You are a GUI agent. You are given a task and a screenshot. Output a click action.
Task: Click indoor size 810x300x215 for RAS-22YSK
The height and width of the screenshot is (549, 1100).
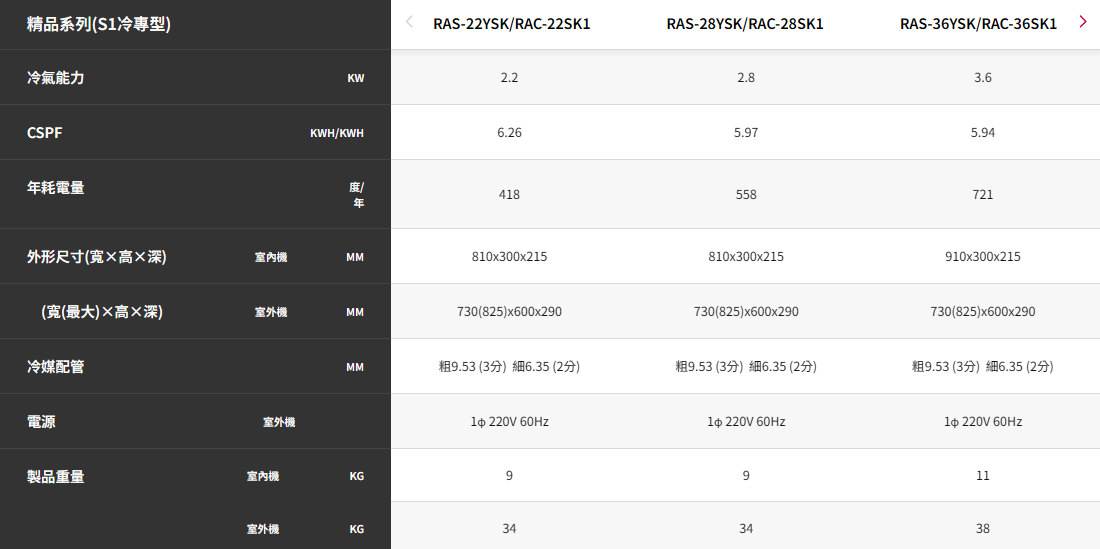(509, 257)
